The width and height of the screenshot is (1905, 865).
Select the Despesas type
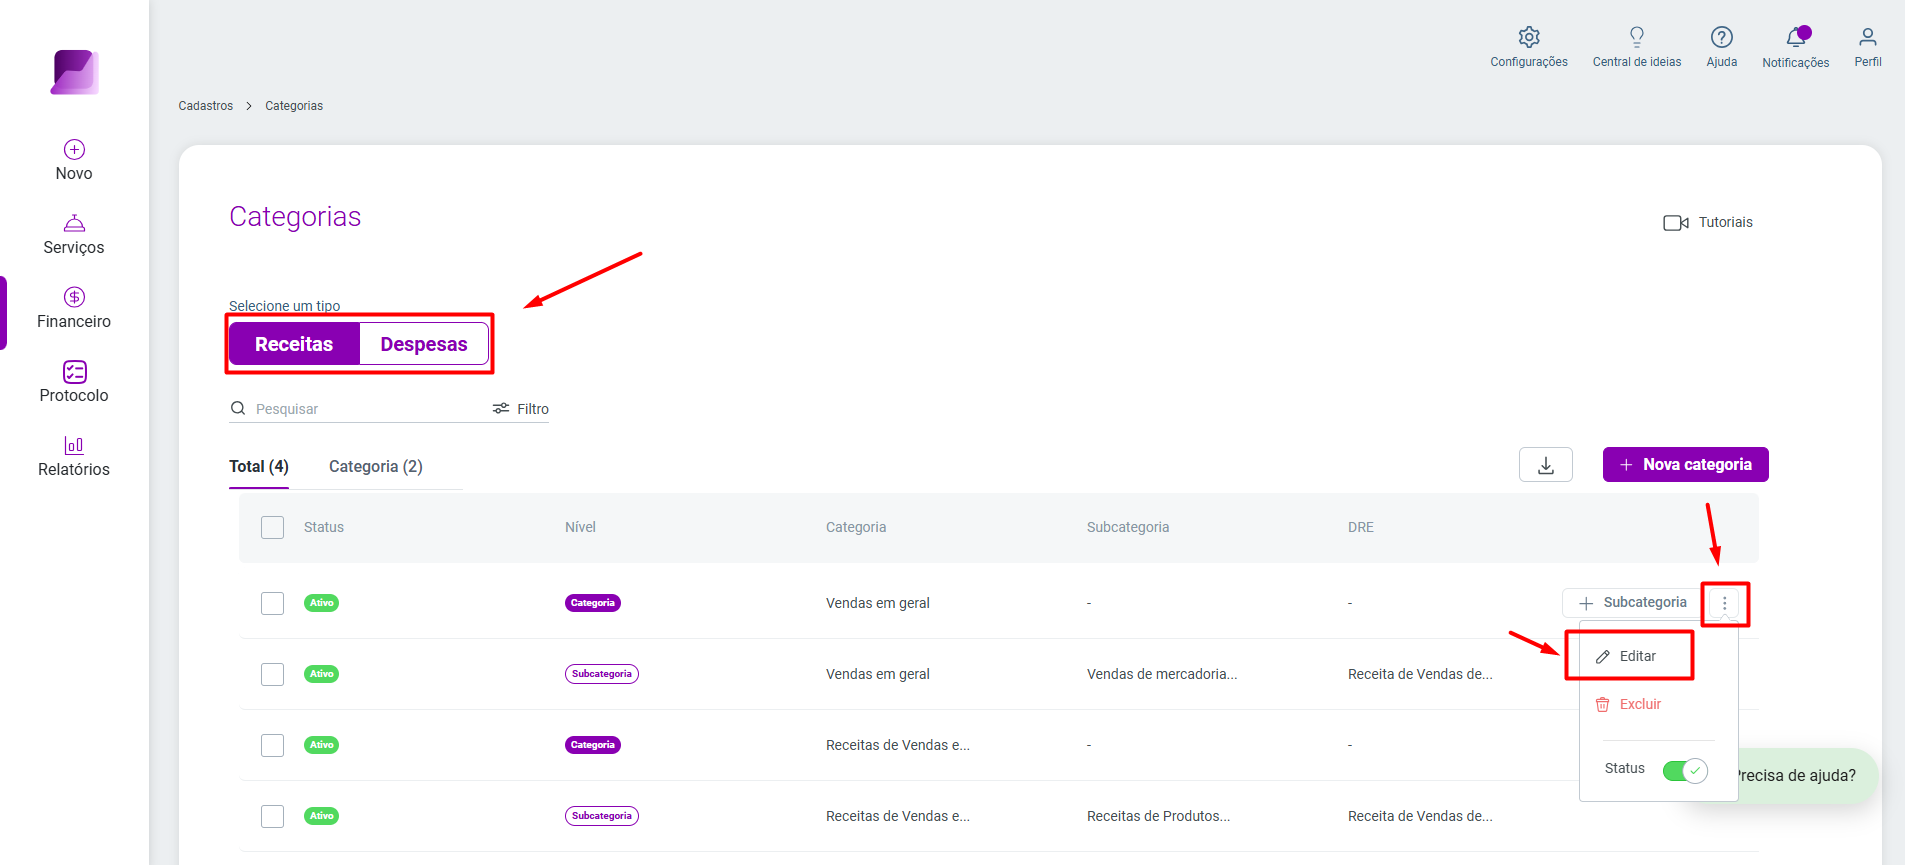point(424,344)
